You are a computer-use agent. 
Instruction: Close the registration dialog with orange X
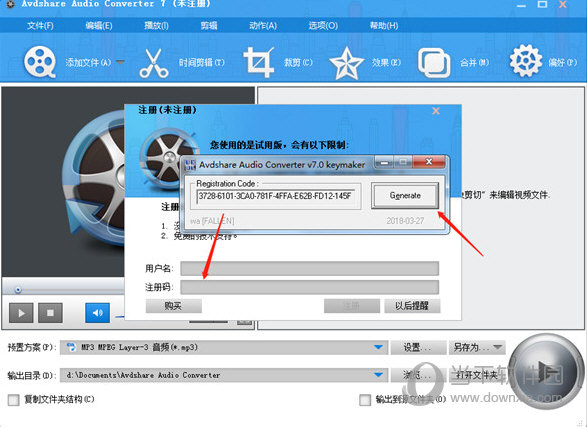pos(436,111)
